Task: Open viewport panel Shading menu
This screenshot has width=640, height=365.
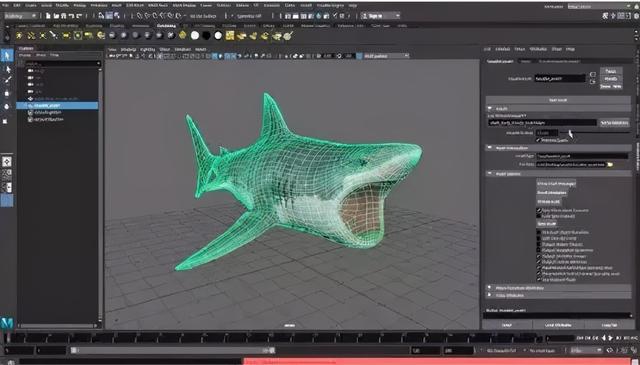Action: pyautogui.click(x=128, y=49)
